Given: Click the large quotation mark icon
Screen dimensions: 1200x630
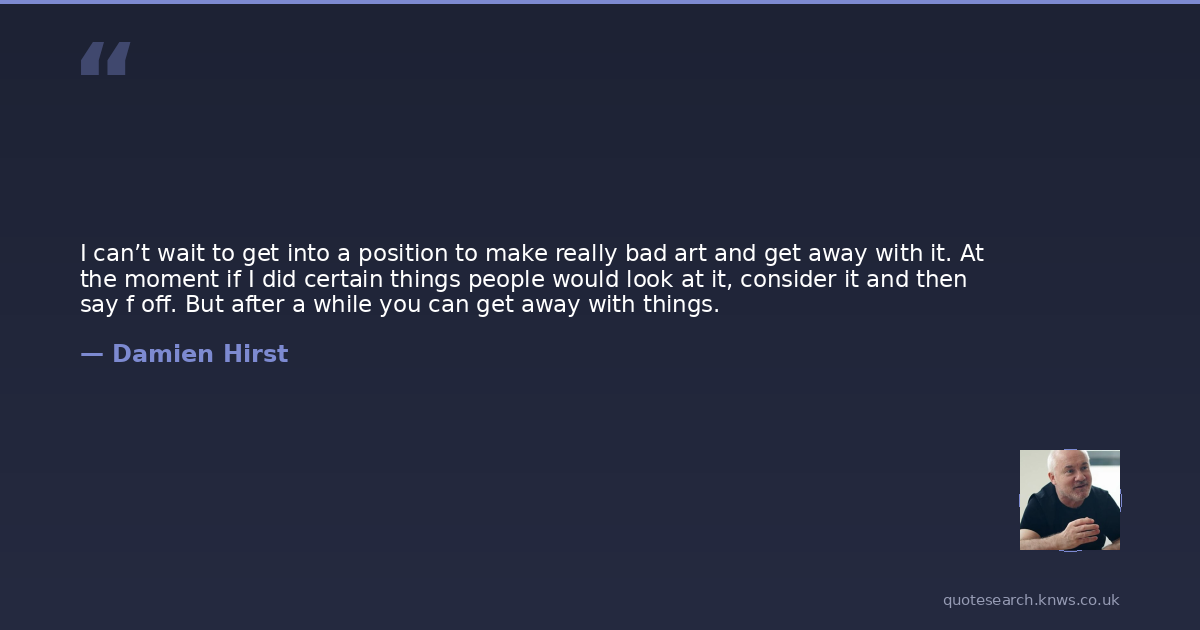Looking at the screenshot, I should [105, 58].
